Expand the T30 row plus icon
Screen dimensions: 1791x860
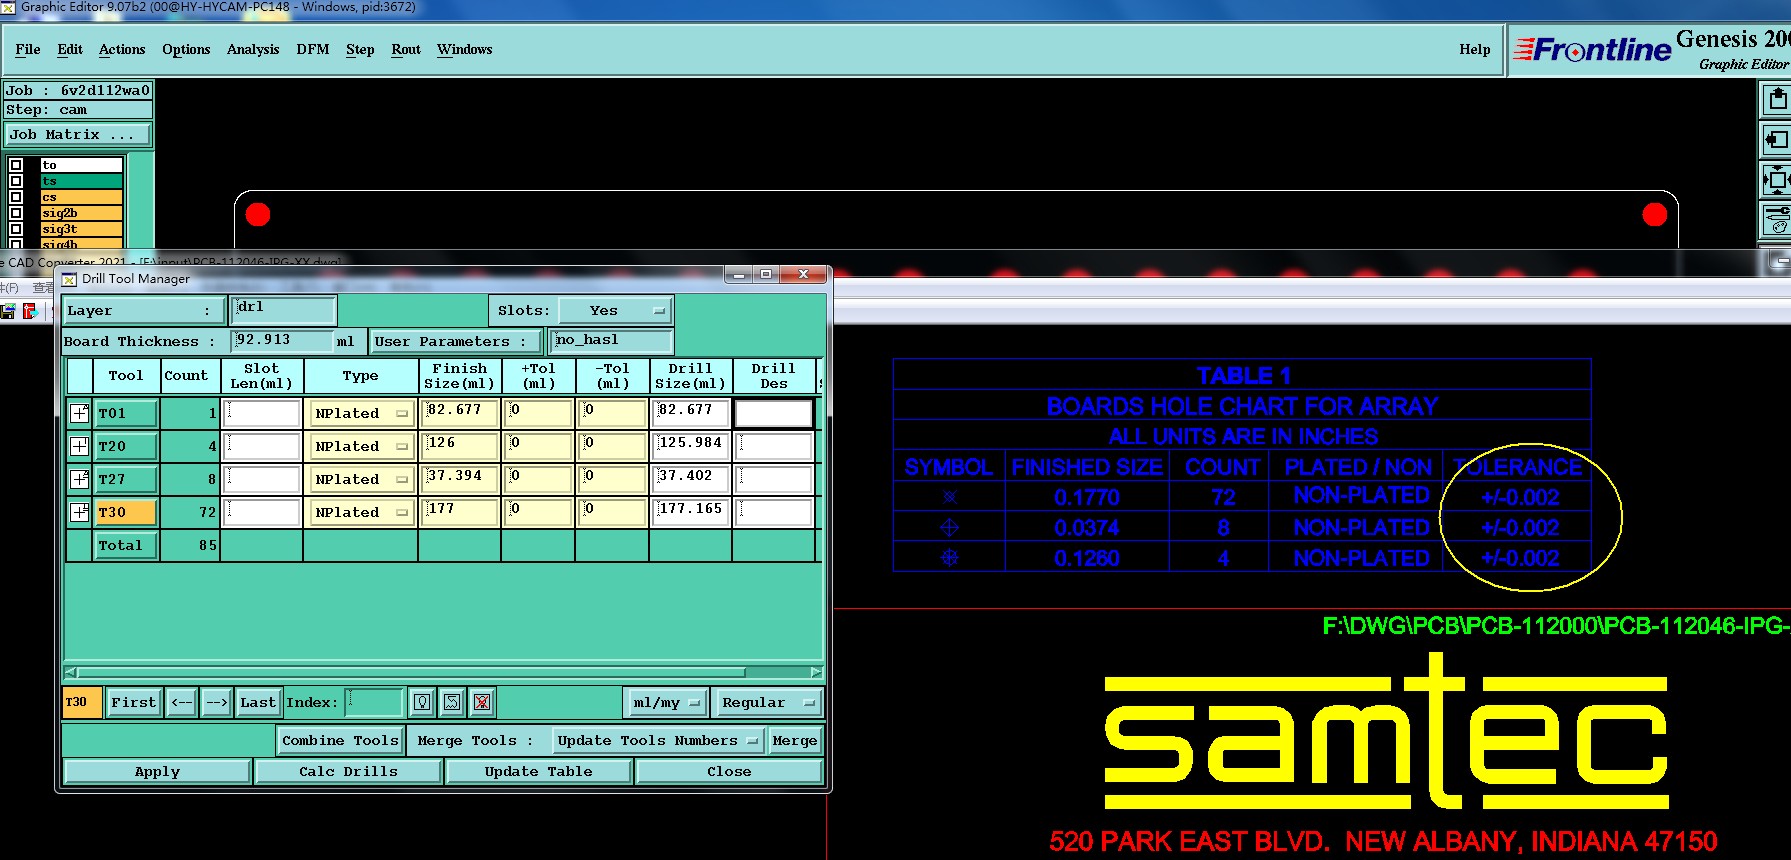click(79, 512)
